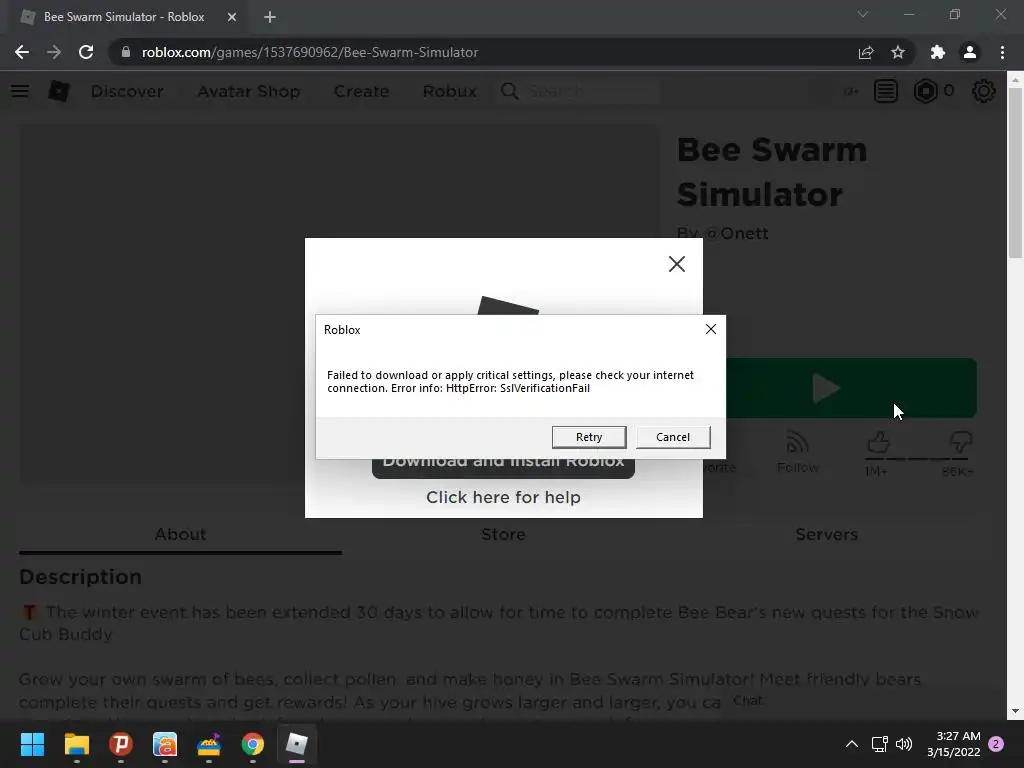Image resolution: width=1024 pixels, height=768 pixels.
Task: Open the notification badge showing 2
Action: (996, 744)
